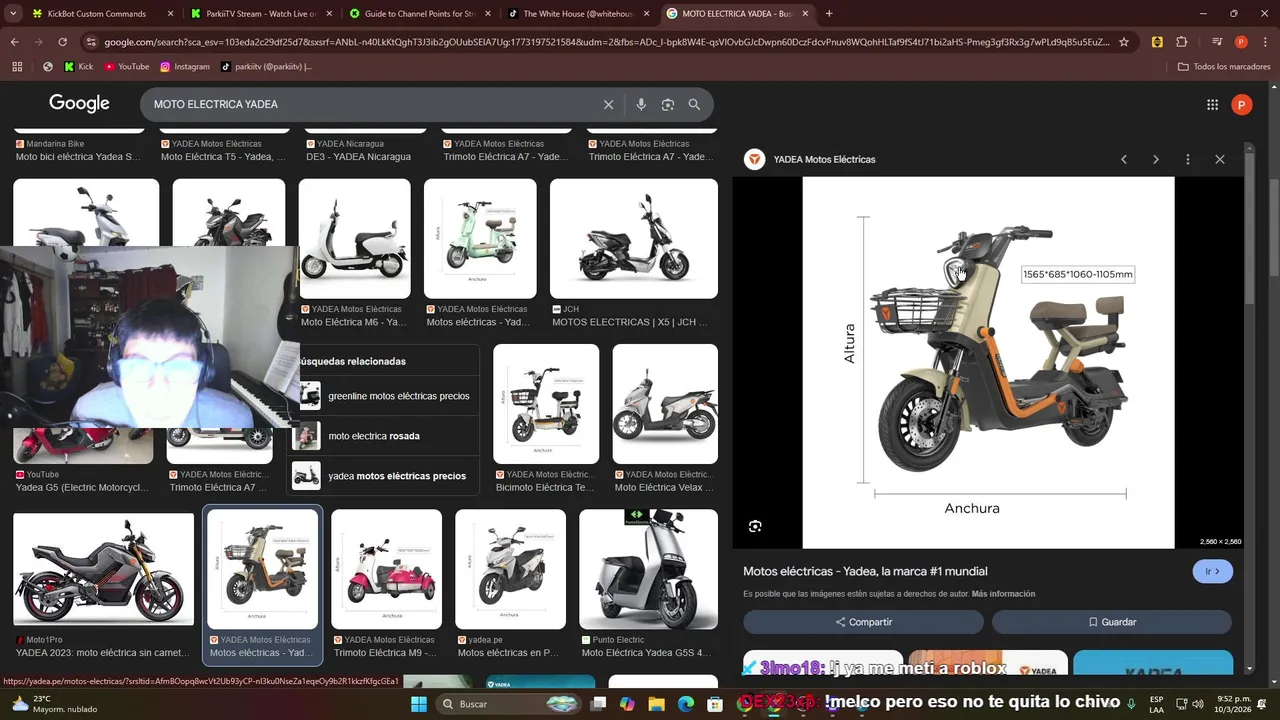Viewport: 1280px width, 720px height.
Task: Open the Instagram bookmark
Action: click(x=185, y=67)
